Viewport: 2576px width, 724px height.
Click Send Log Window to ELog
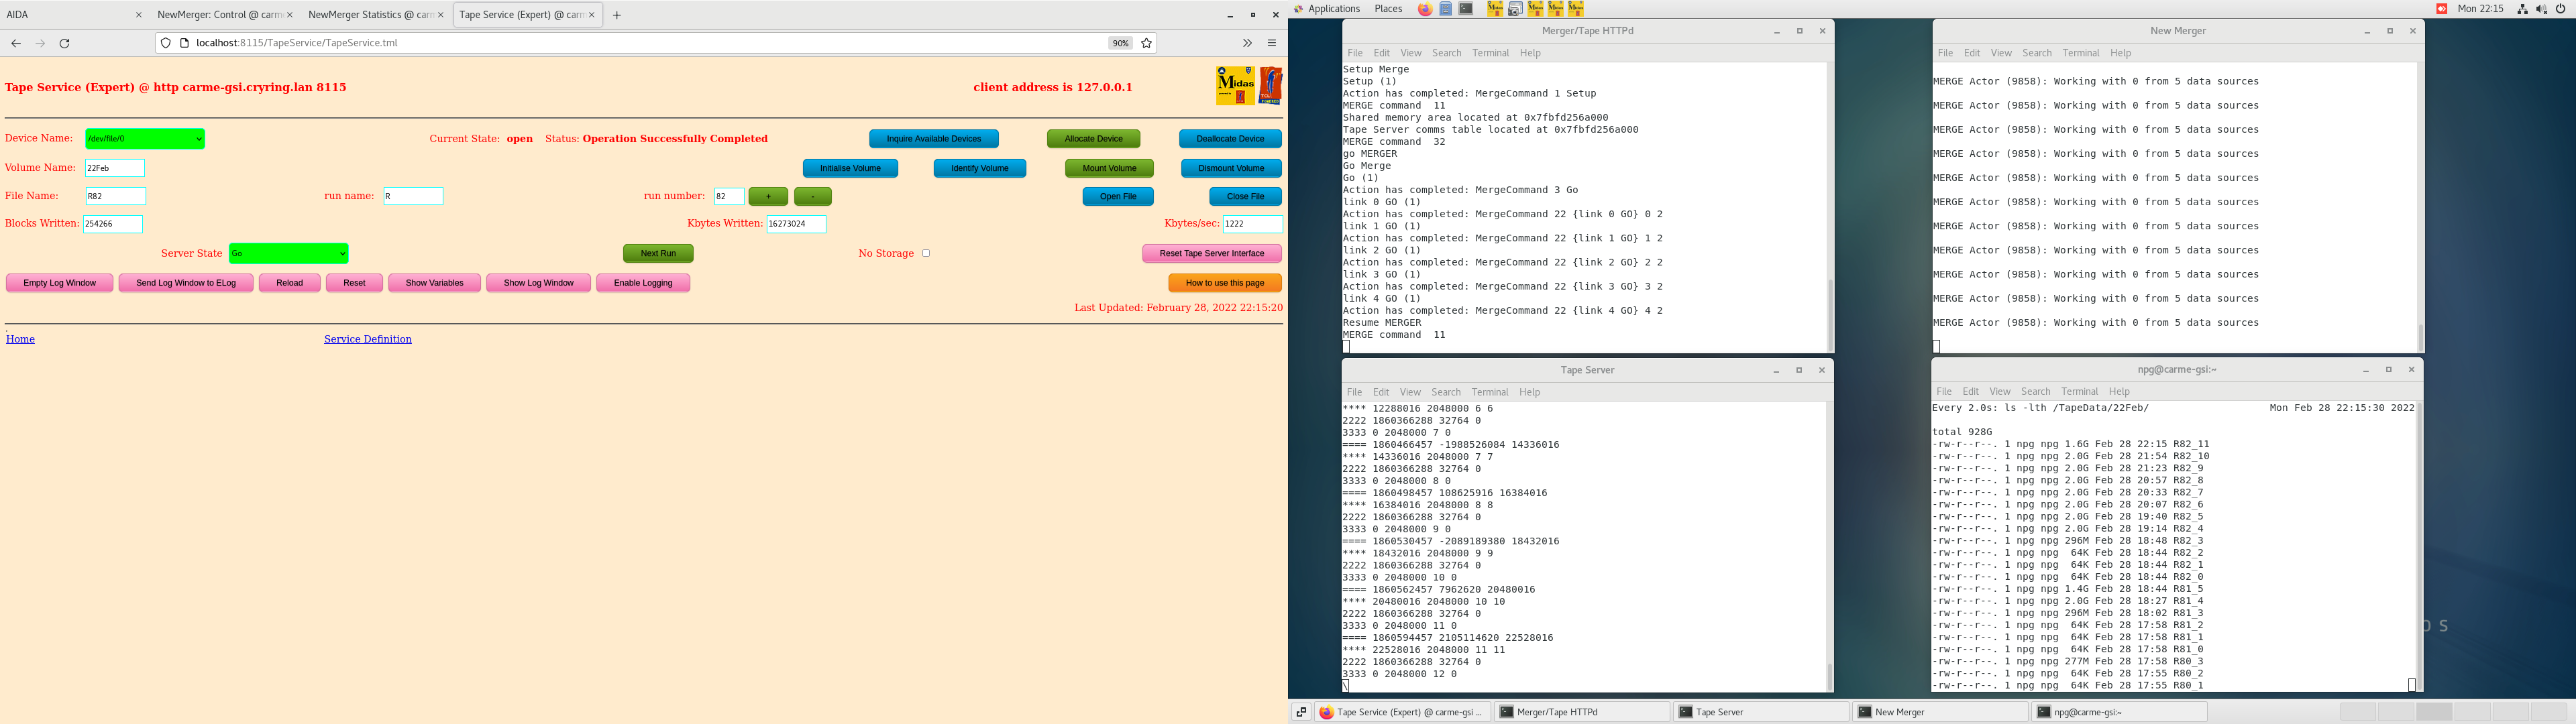(186, 283)
